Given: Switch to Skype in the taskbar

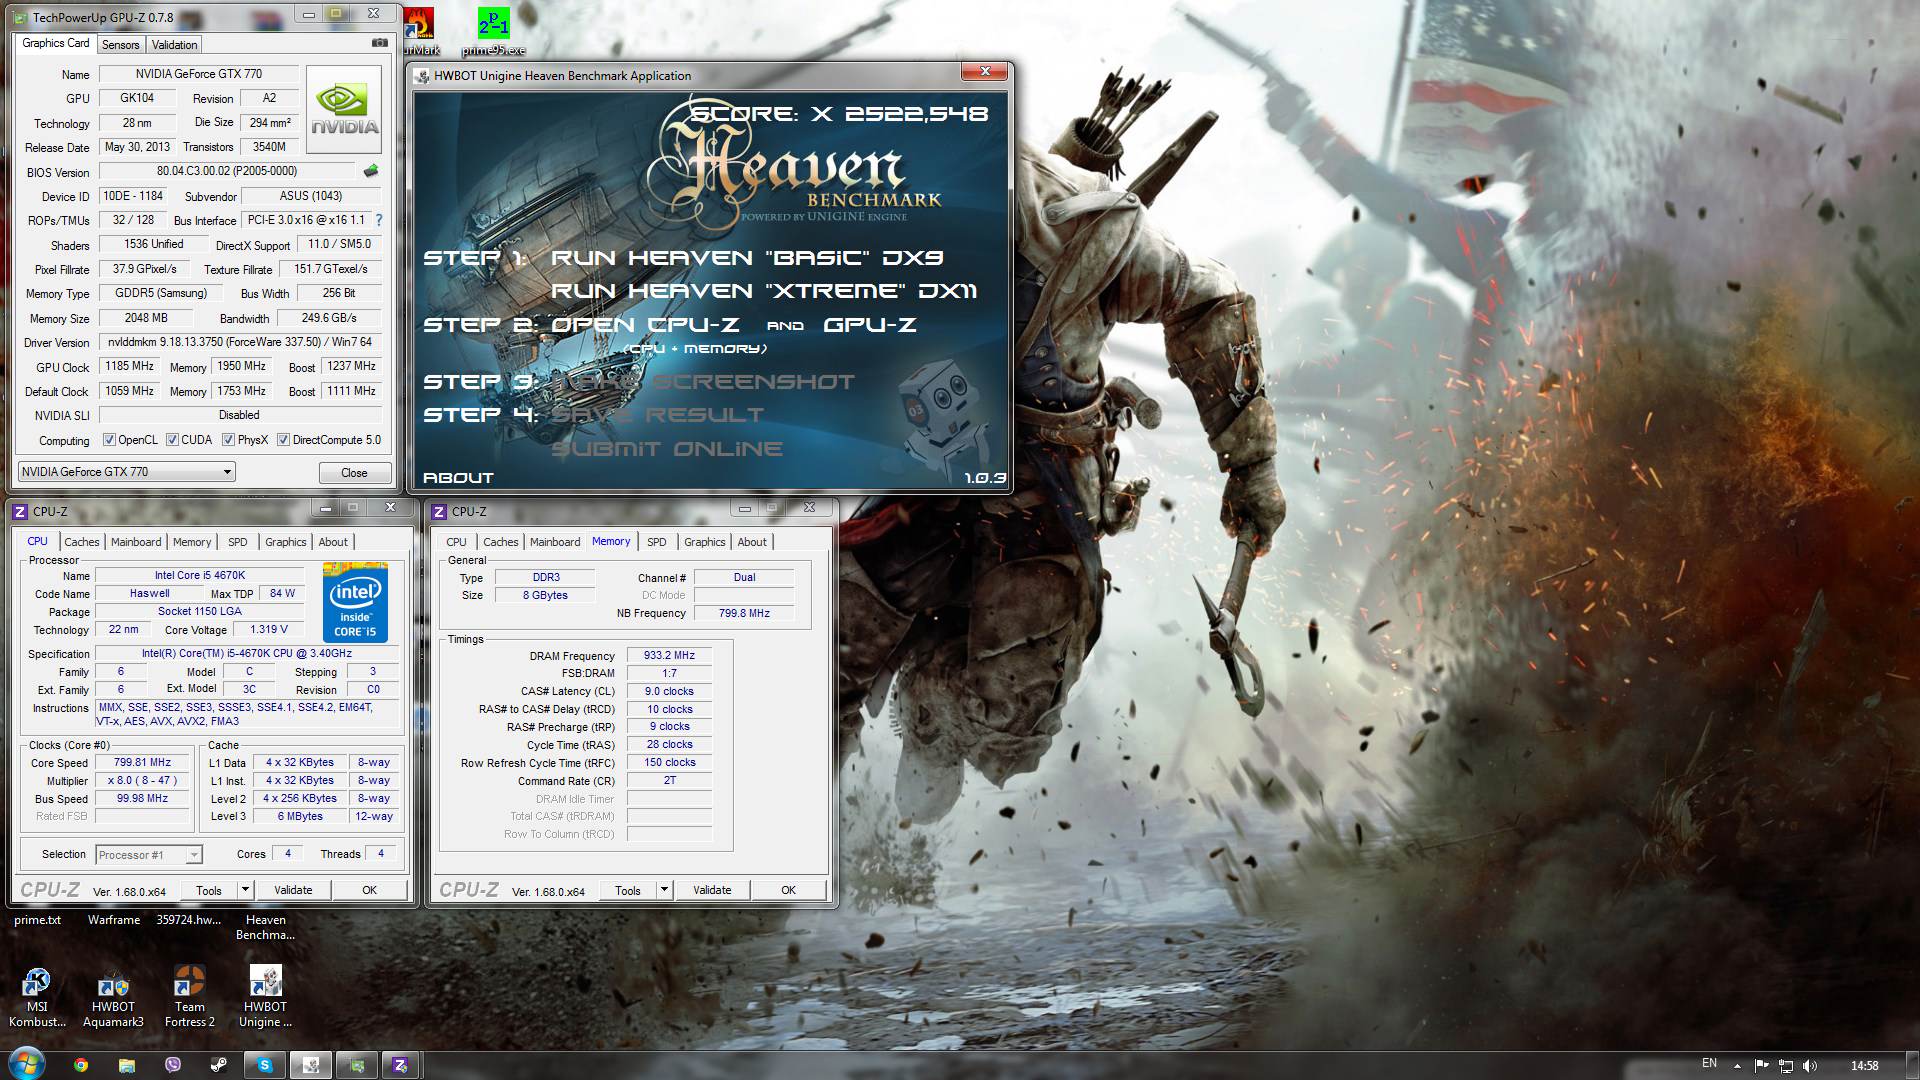Looking at the screenshot, I should (264, 1065).
